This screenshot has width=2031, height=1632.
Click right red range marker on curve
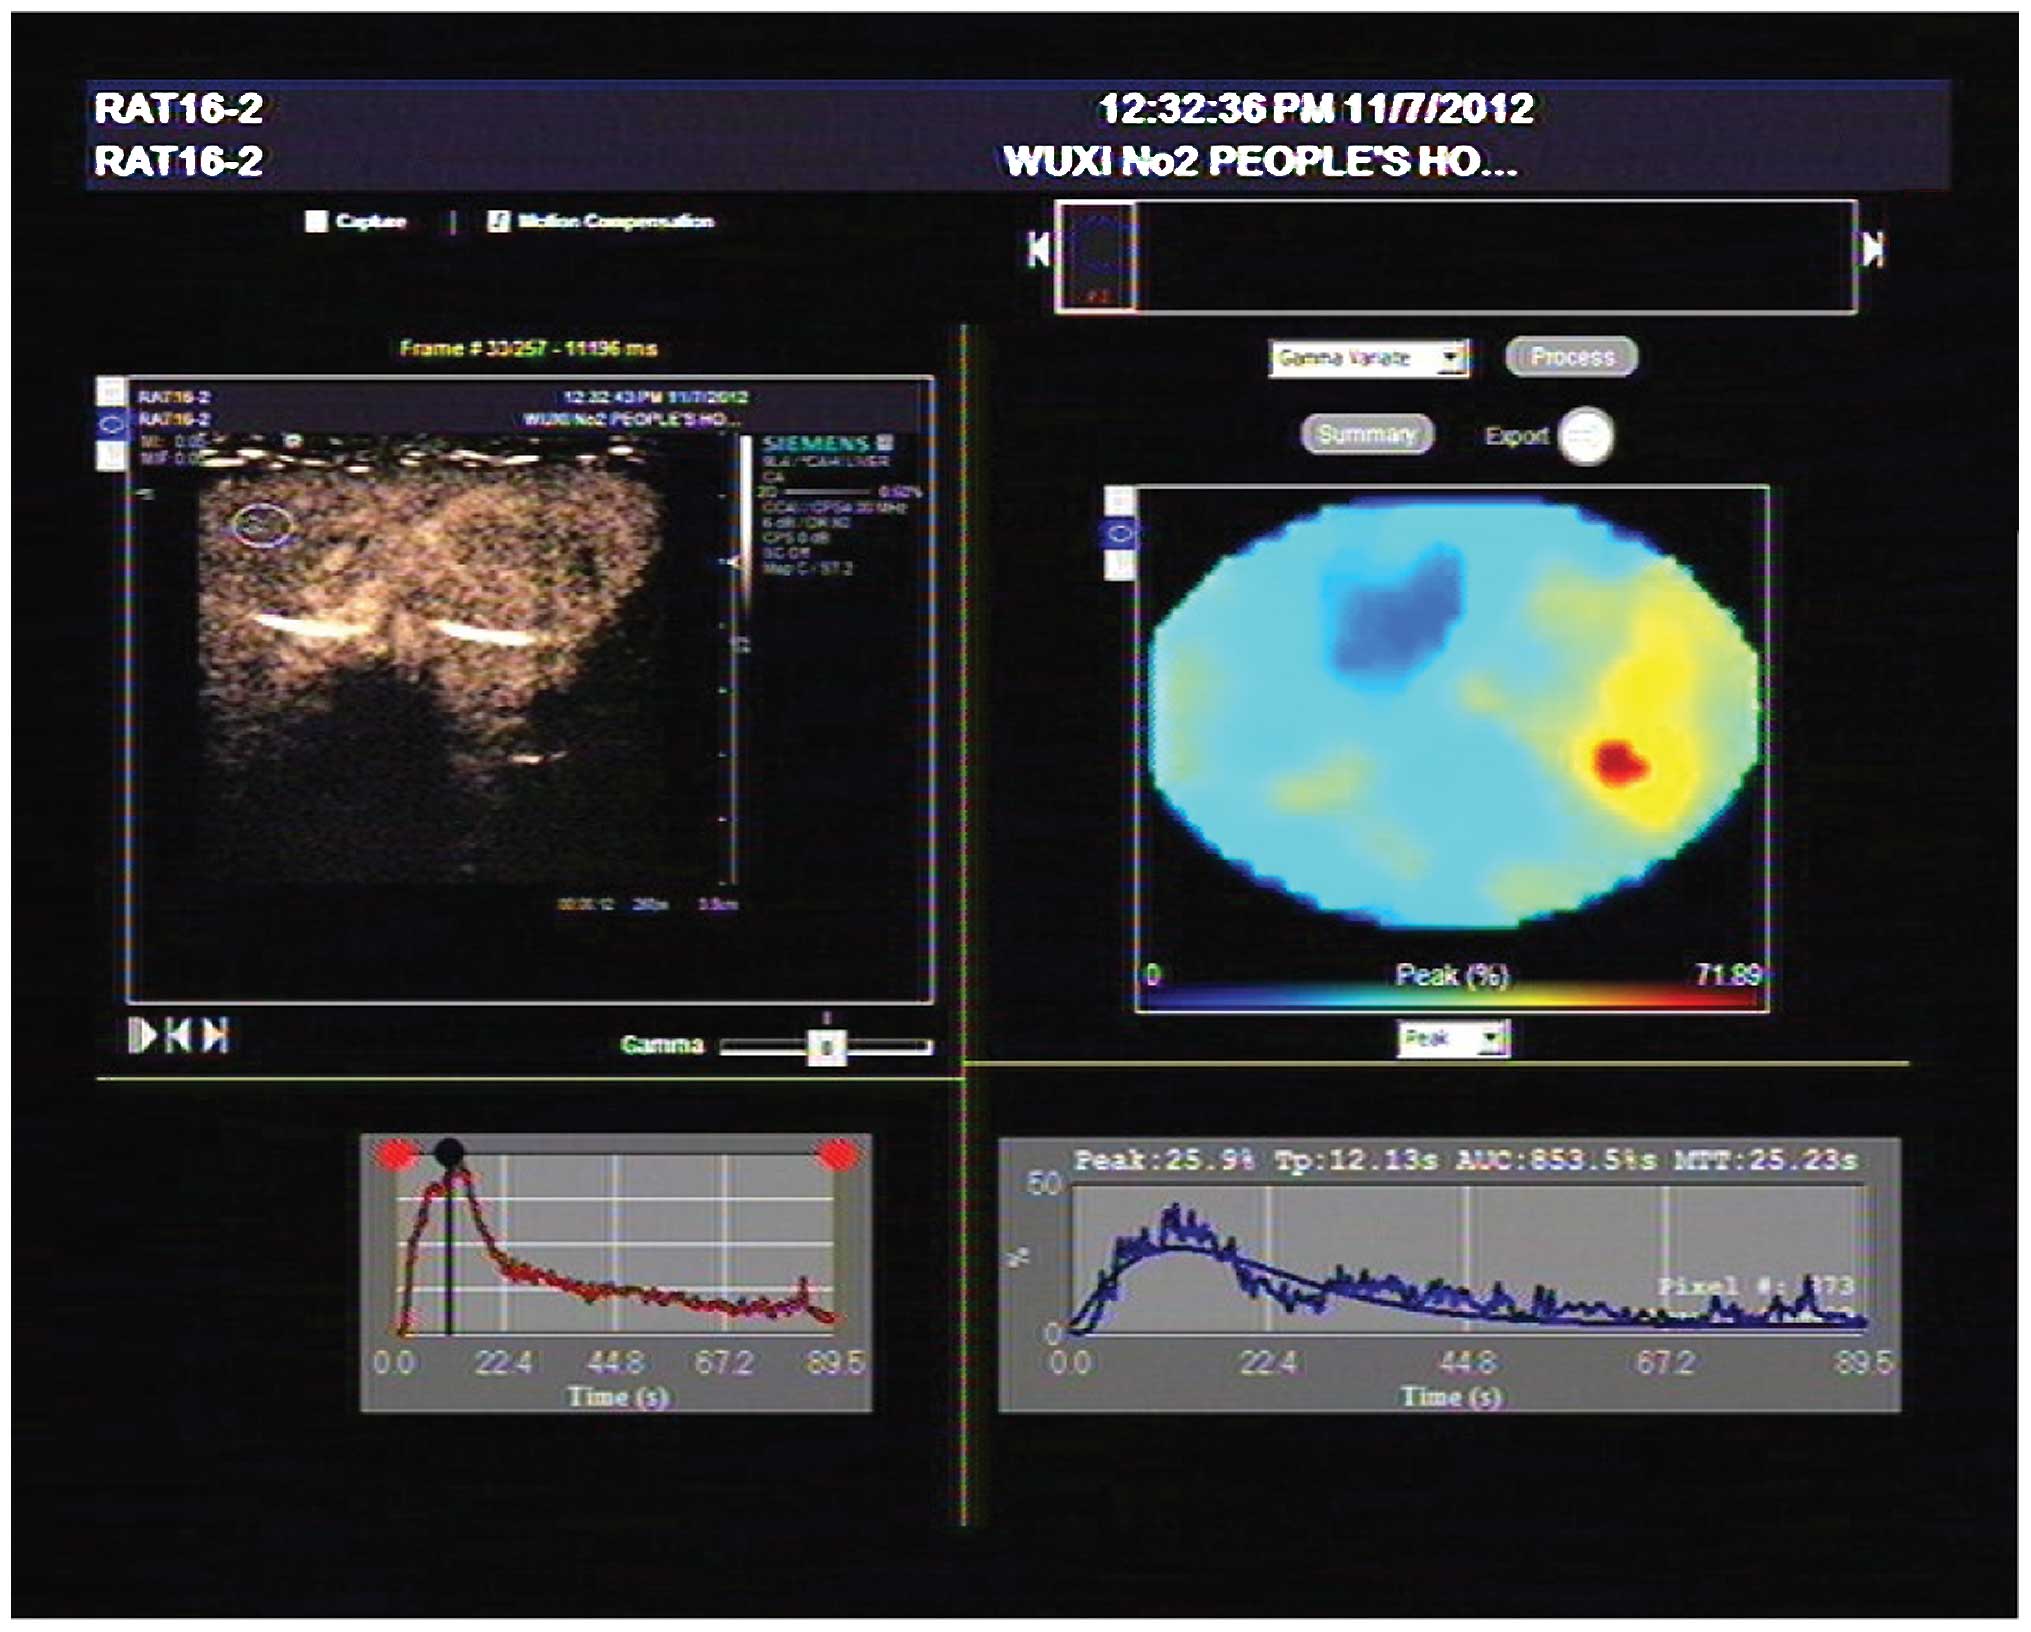point(837,1155)
